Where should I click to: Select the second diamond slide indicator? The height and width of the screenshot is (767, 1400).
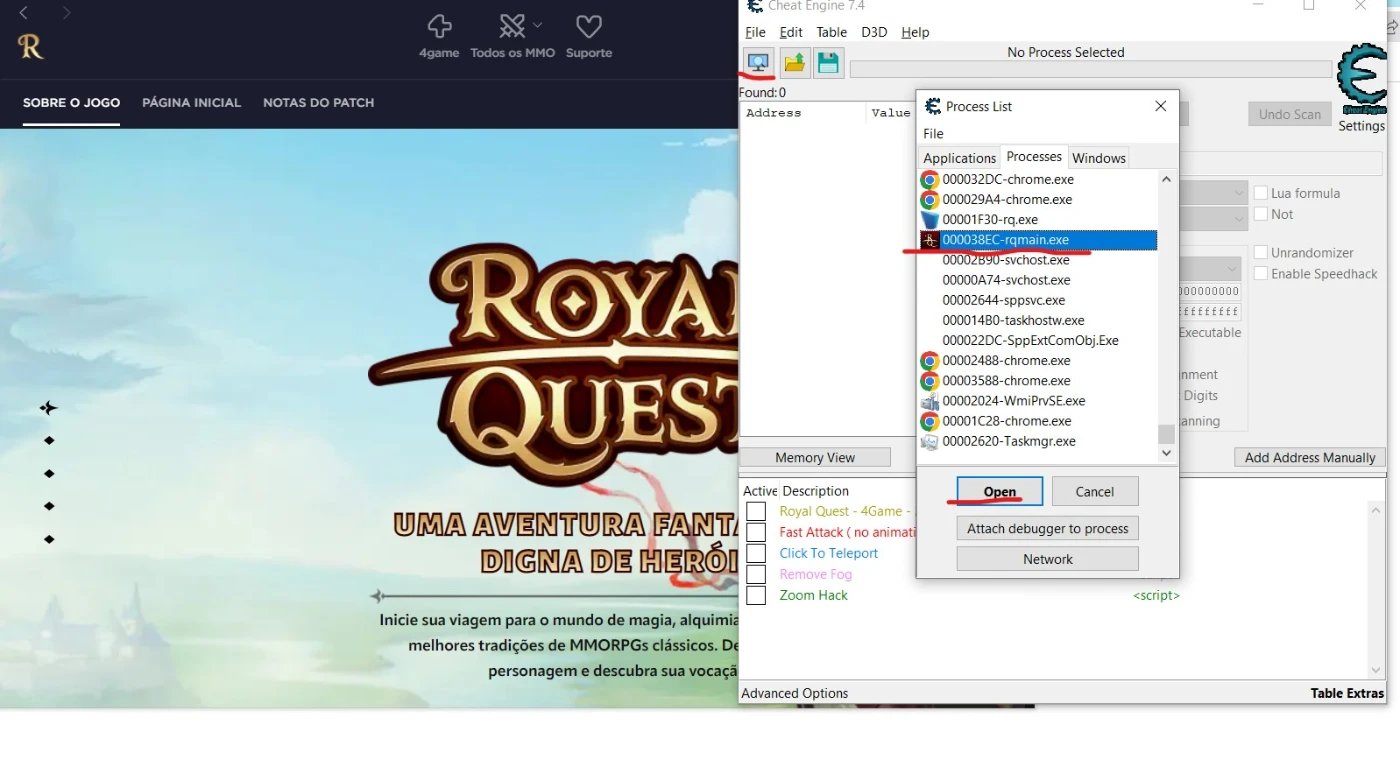pyautogui.click(x=49, y=441)
